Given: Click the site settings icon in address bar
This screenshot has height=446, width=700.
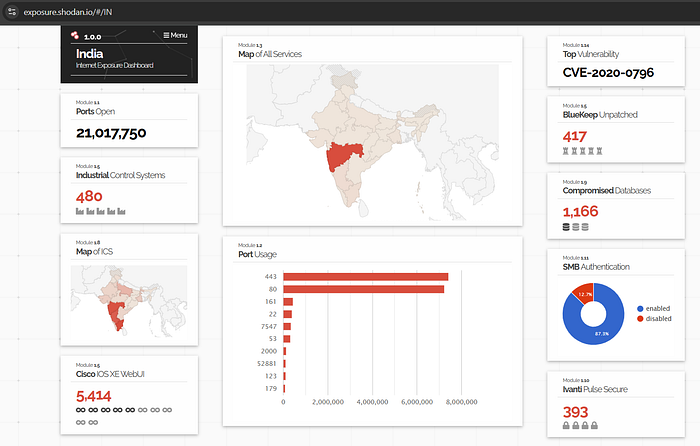Looking at the screenshot, I should [x=12, y=12].
